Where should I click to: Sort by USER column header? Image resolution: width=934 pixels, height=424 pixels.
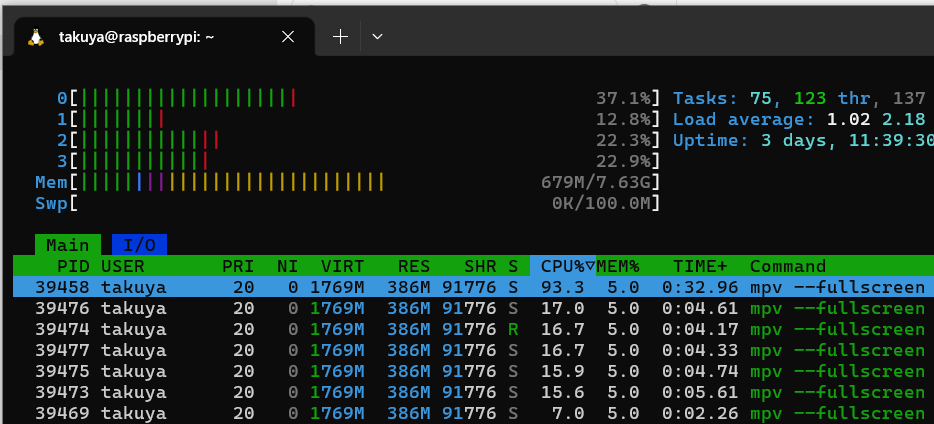123,266
